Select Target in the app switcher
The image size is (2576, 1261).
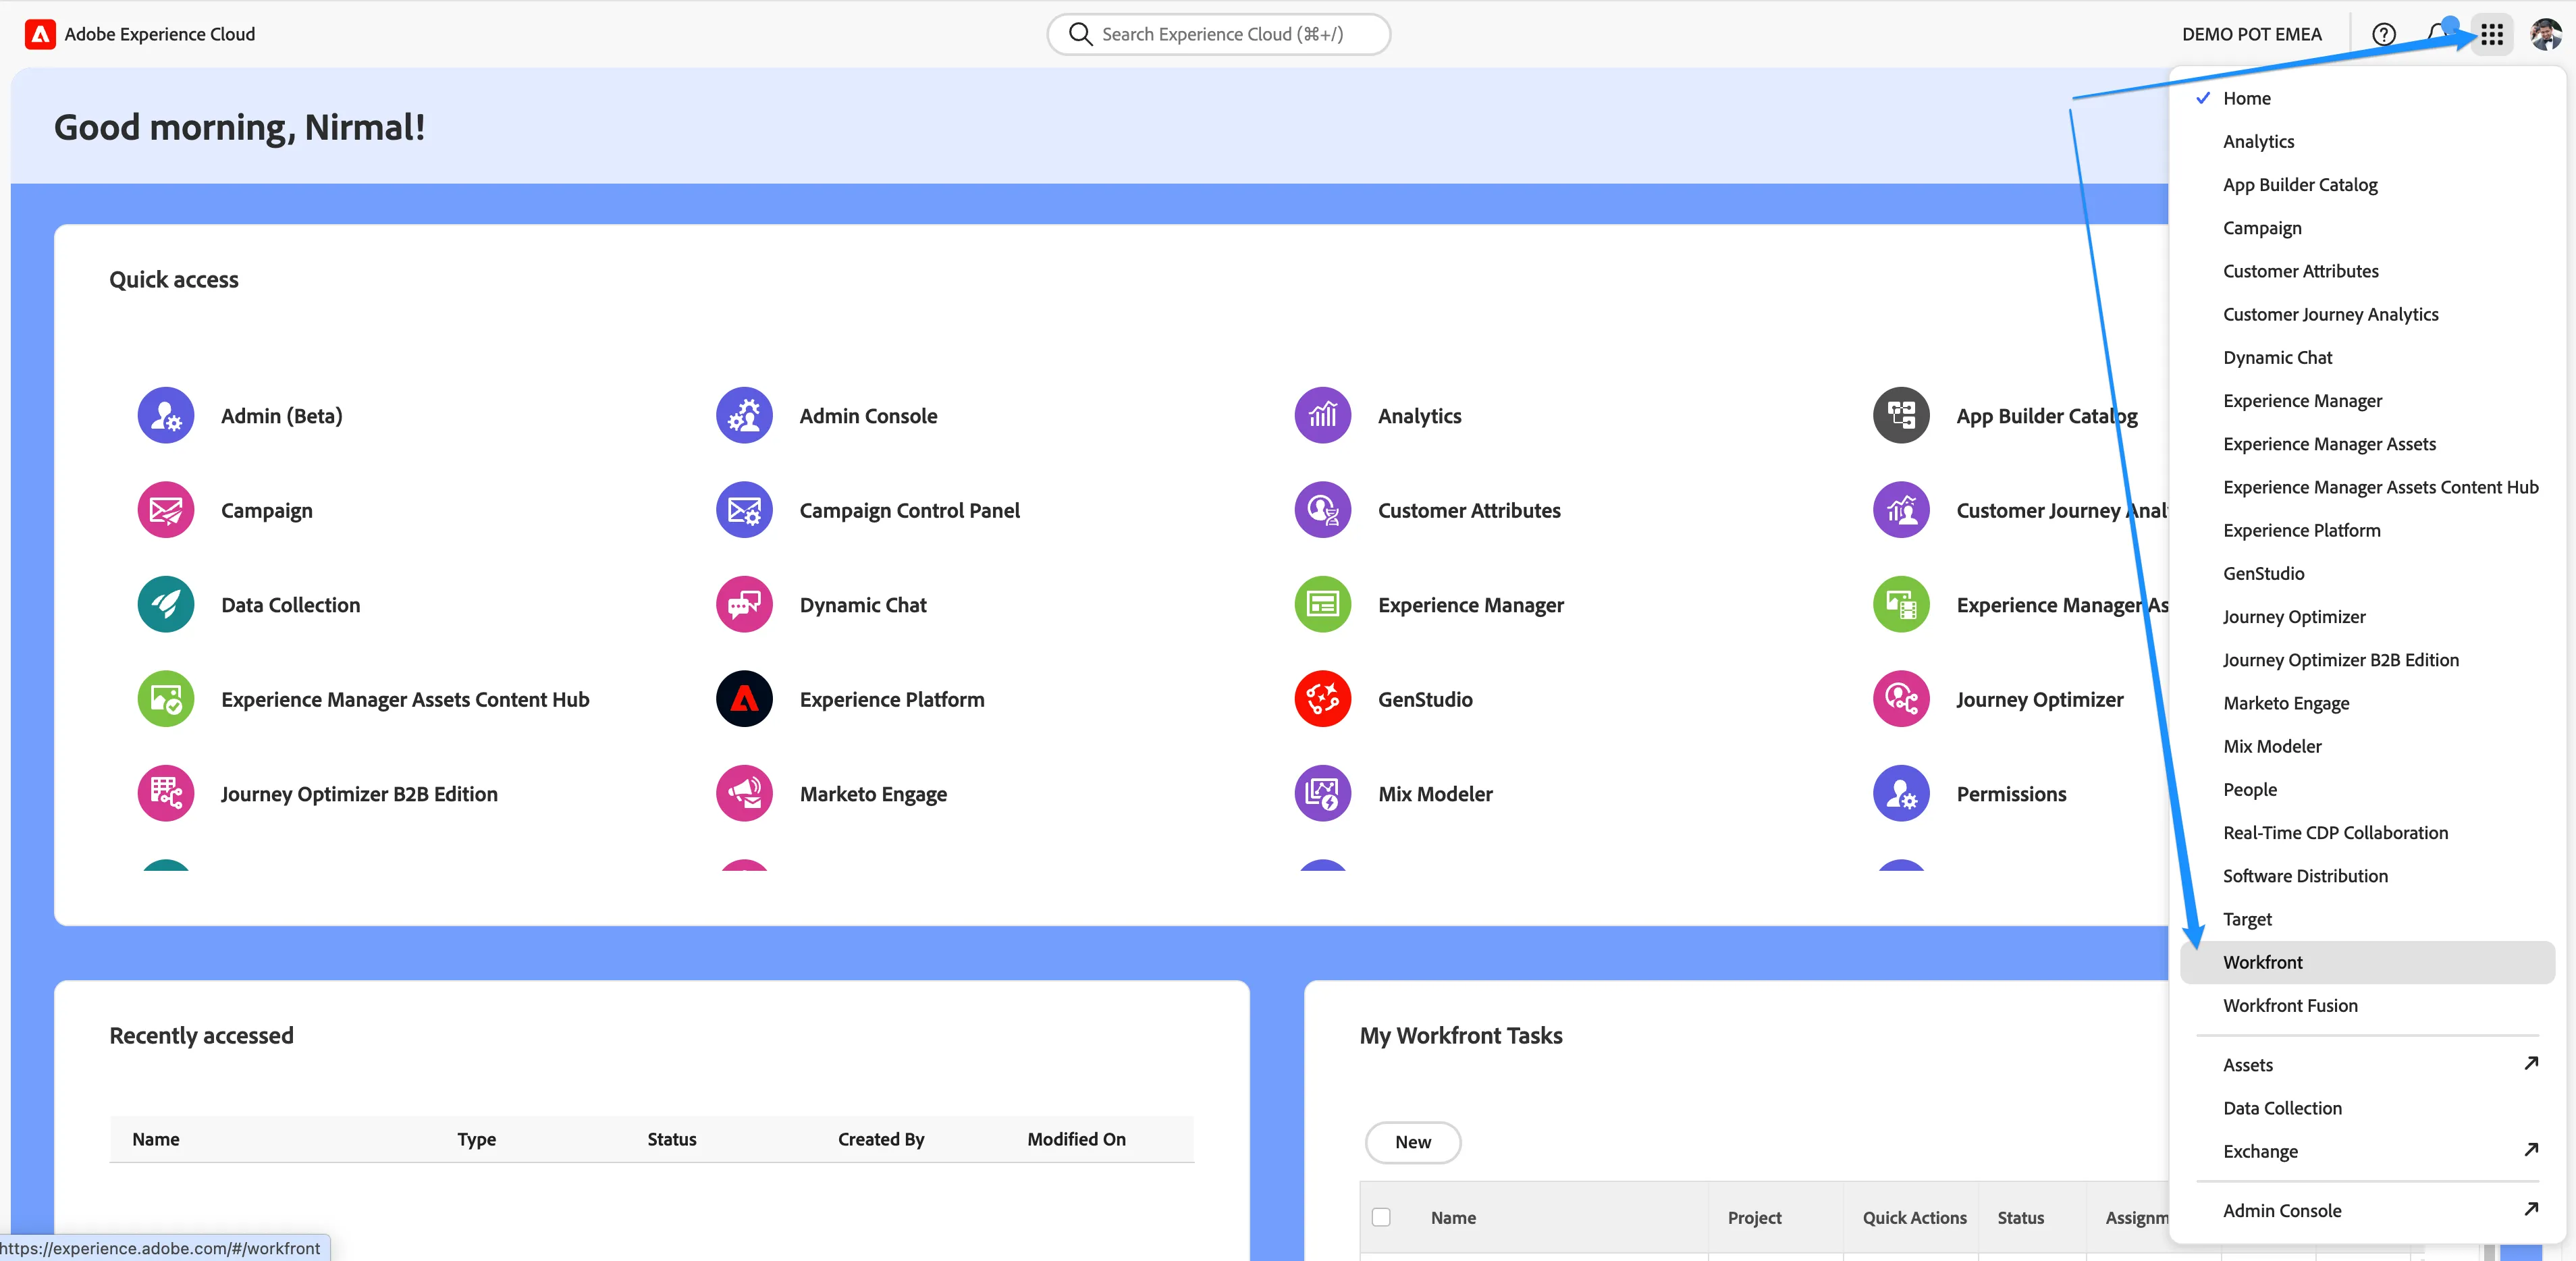click(x=2366, y=919)
